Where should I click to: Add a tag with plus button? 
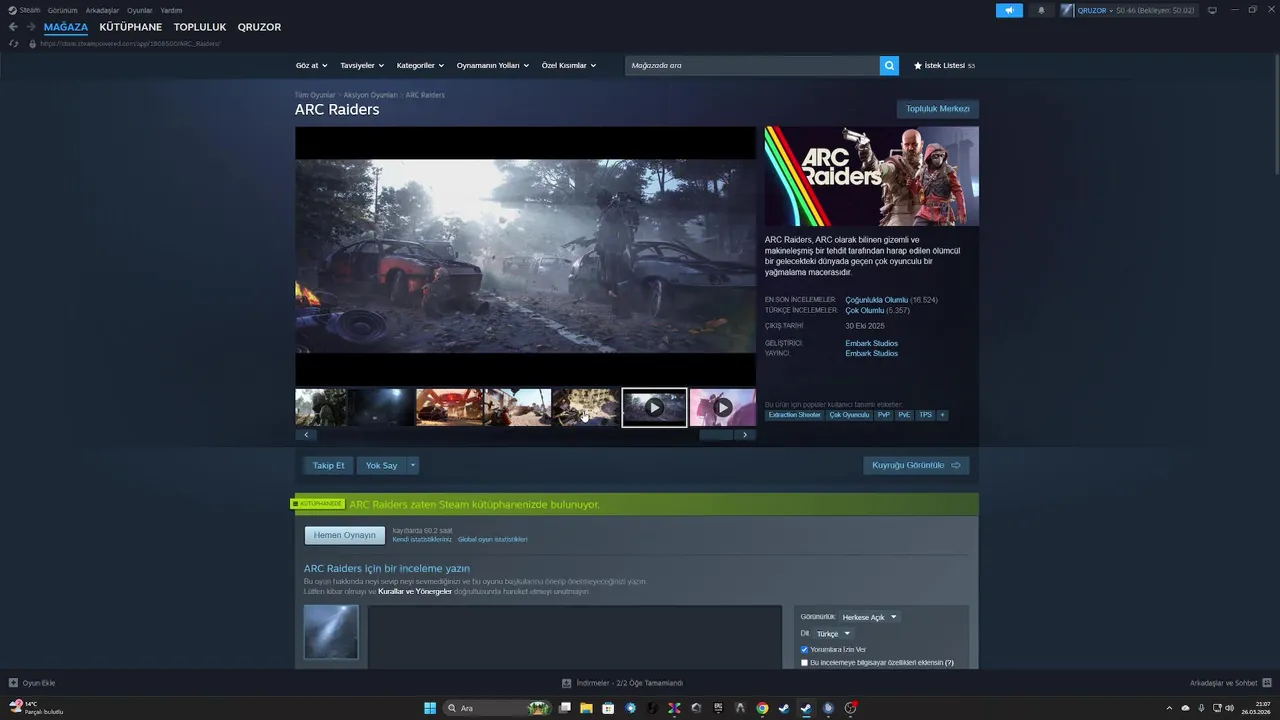942,415
